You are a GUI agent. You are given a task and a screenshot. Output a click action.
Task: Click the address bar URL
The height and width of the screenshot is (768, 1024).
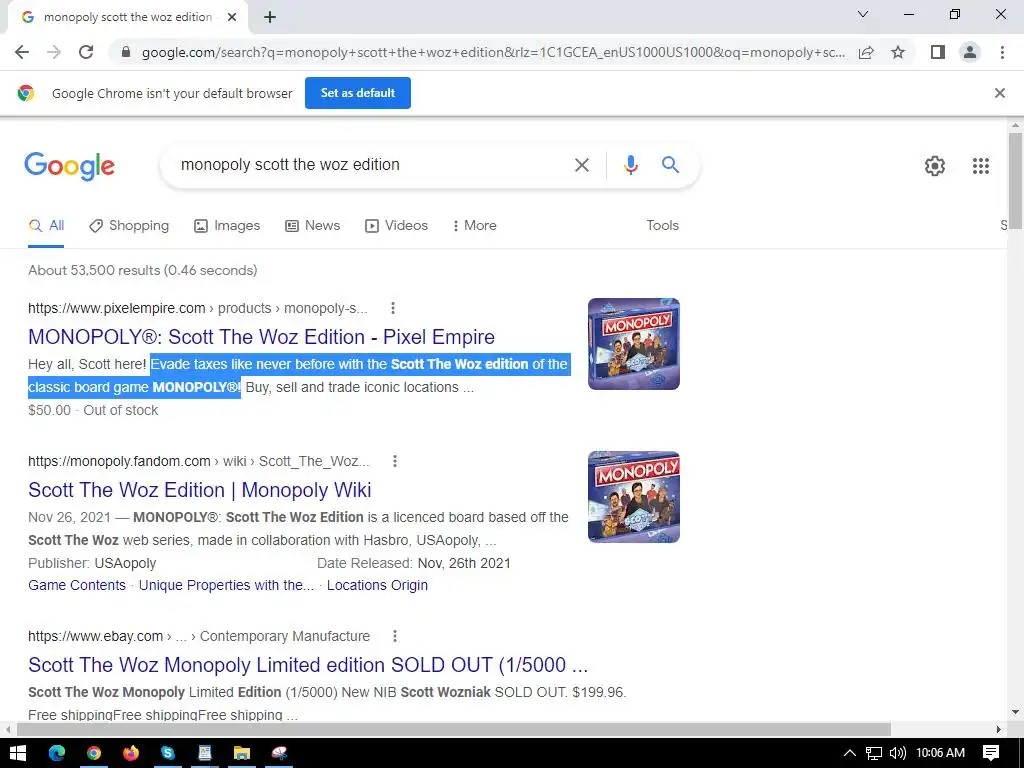493,52
